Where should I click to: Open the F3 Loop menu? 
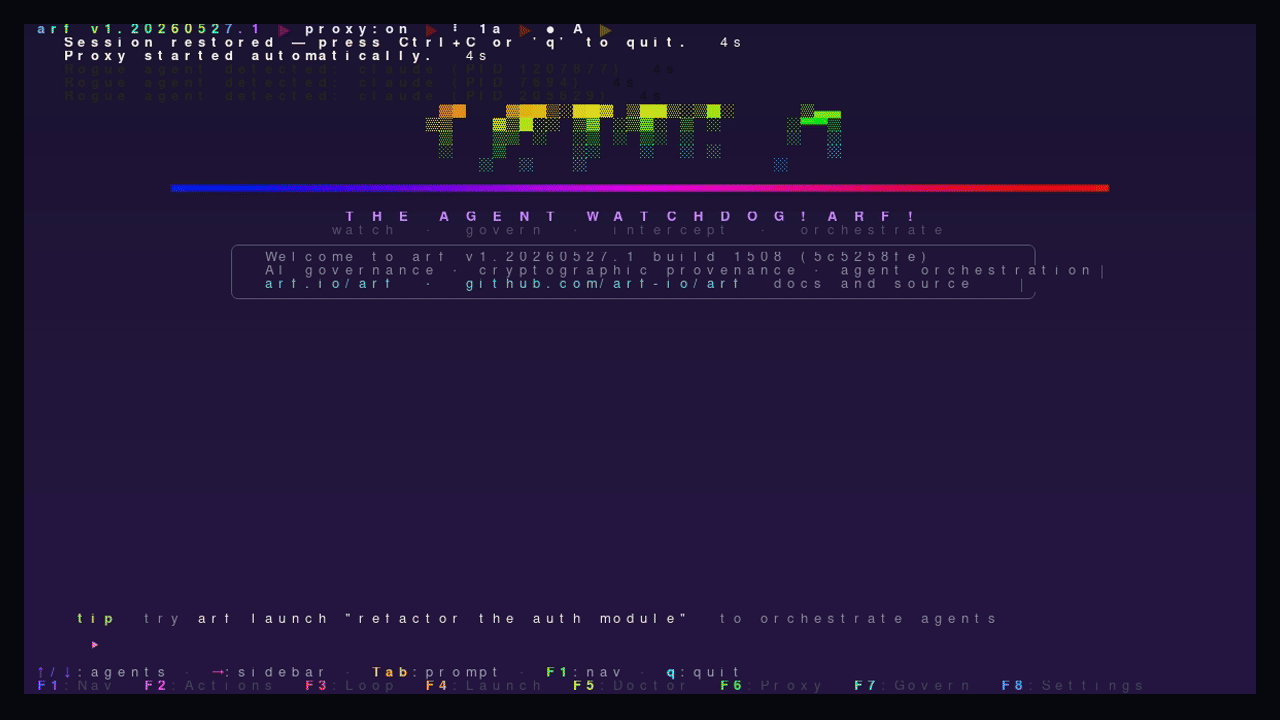pyautogui.click(x=348, y=686)
